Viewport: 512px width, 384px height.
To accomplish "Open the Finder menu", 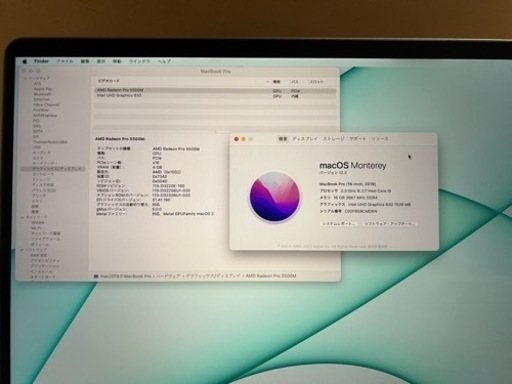I will (x=41, y=61).
